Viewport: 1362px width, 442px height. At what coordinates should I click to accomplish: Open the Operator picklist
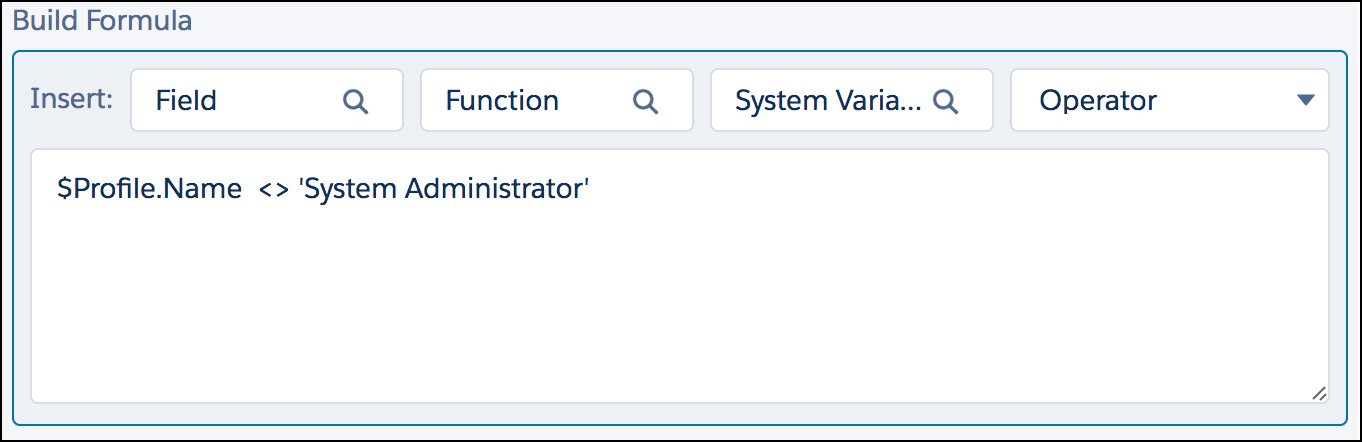1170,100
